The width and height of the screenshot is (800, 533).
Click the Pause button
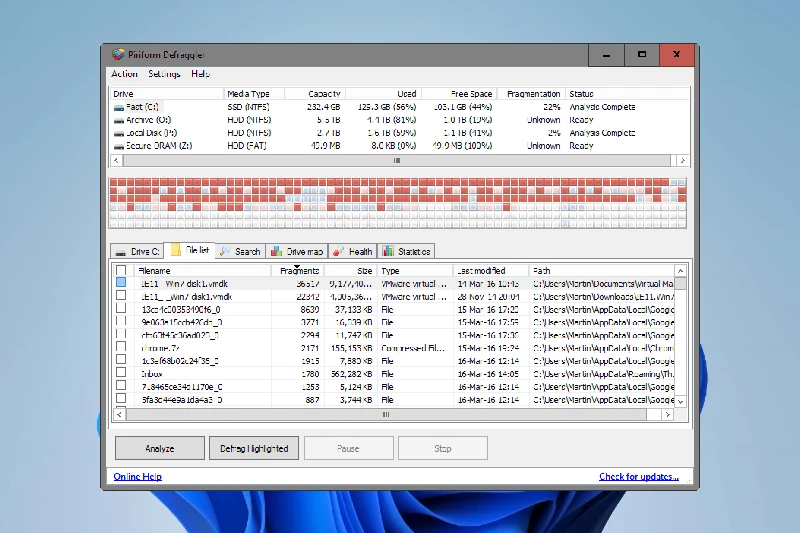tap(348, 448)
